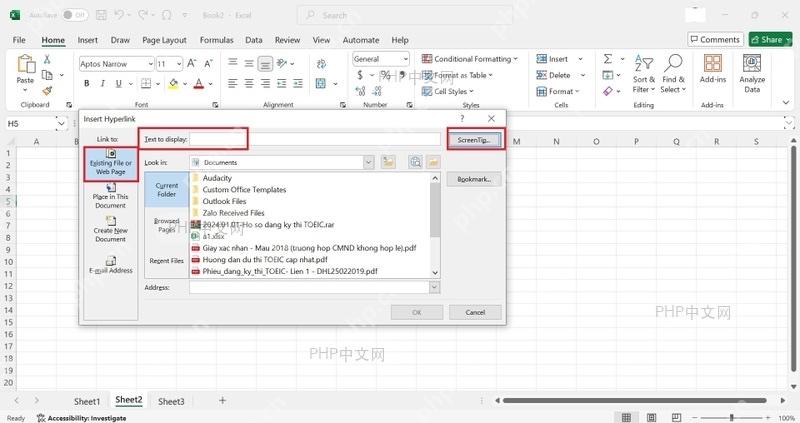This screenshot has height=423, width=800.
Task: Open the font size 11 dropdown
Action: point(179,64)
